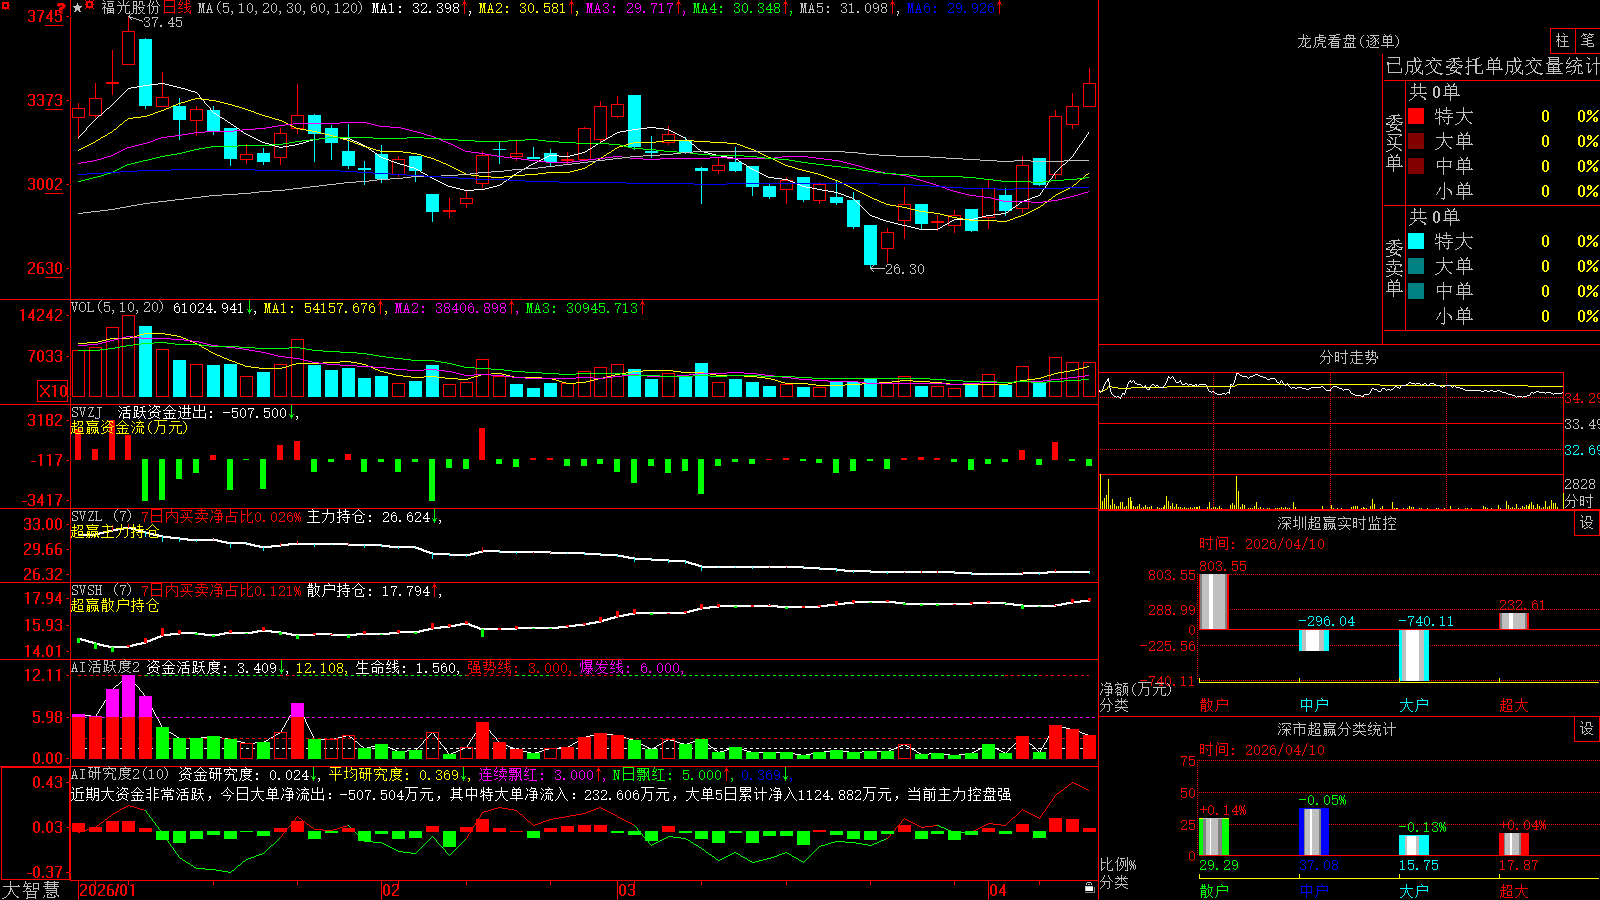Click the 龙虎看盘(逐单) panel title

[x=1348, y=41]
